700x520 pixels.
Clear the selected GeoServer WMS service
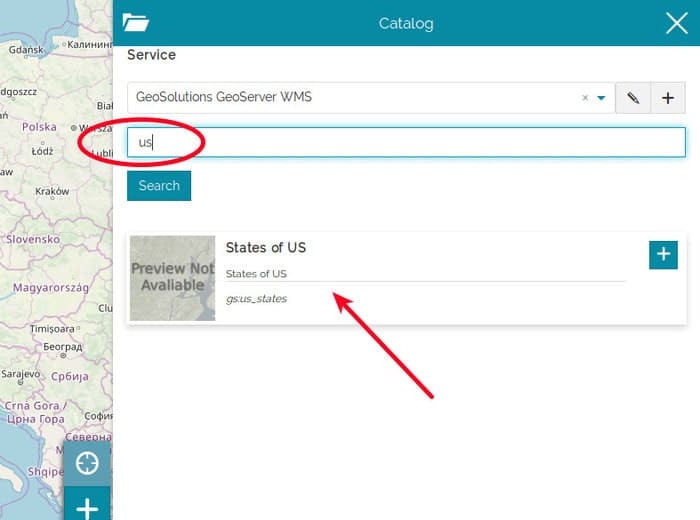tap(585, 98)
